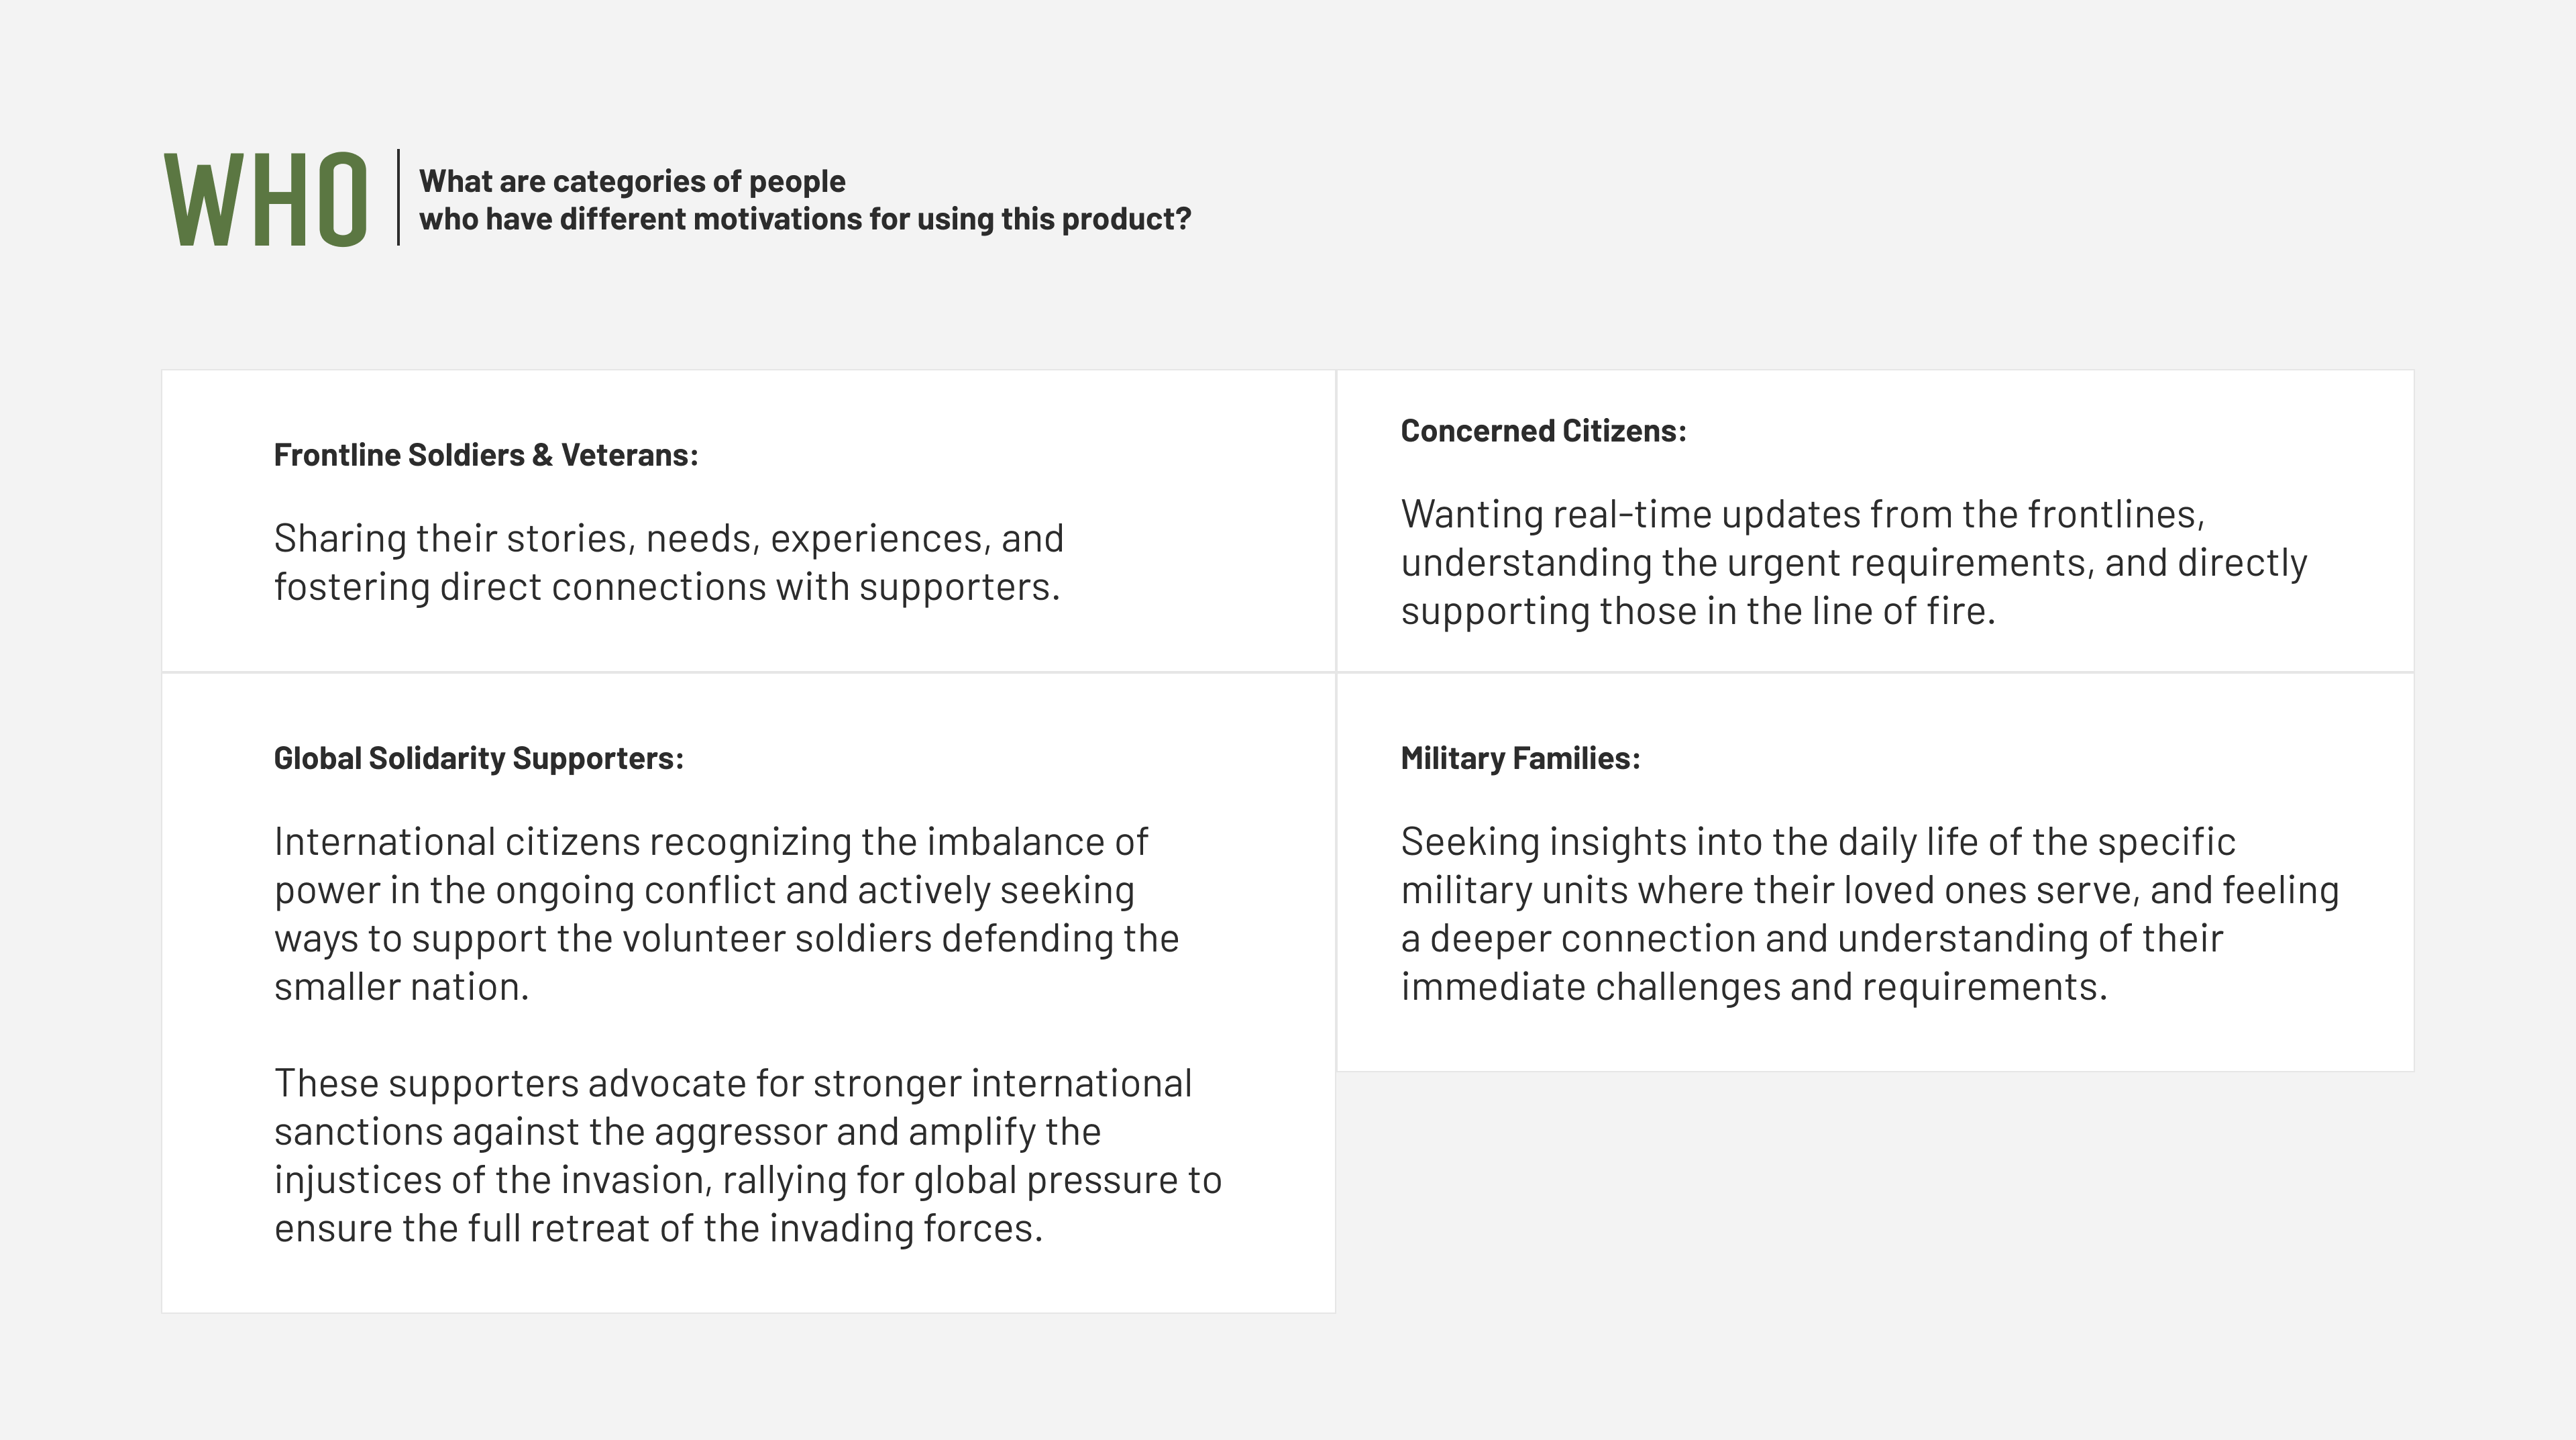Image resolution: width=2576 pixels, height=1440 pixels.
Task: Click the vertical divider line beside WHO
Action: [x=398, y=197]
